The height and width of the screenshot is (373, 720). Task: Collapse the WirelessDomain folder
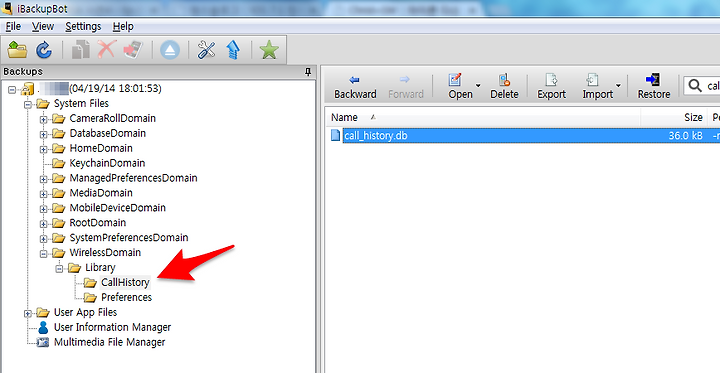43,254
